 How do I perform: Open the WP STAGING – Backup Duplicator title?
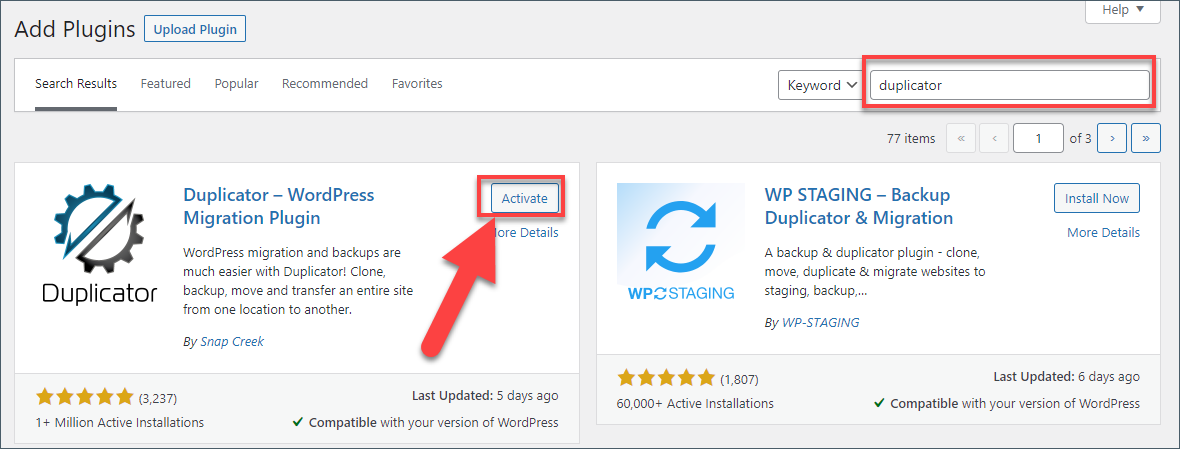point(859,206)
